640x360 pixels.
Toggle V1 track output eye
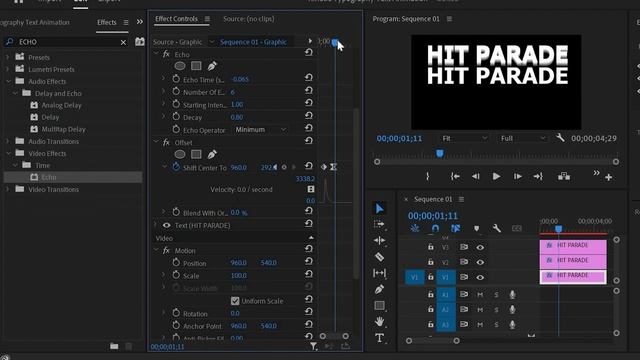pyautogui.click(x=480, y=278)
